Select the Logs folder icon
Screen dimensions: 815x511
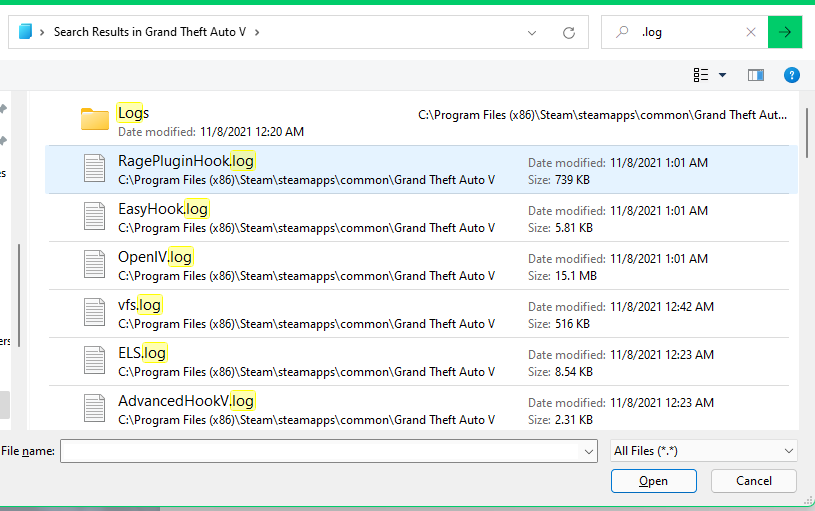[x=95, y=120]
